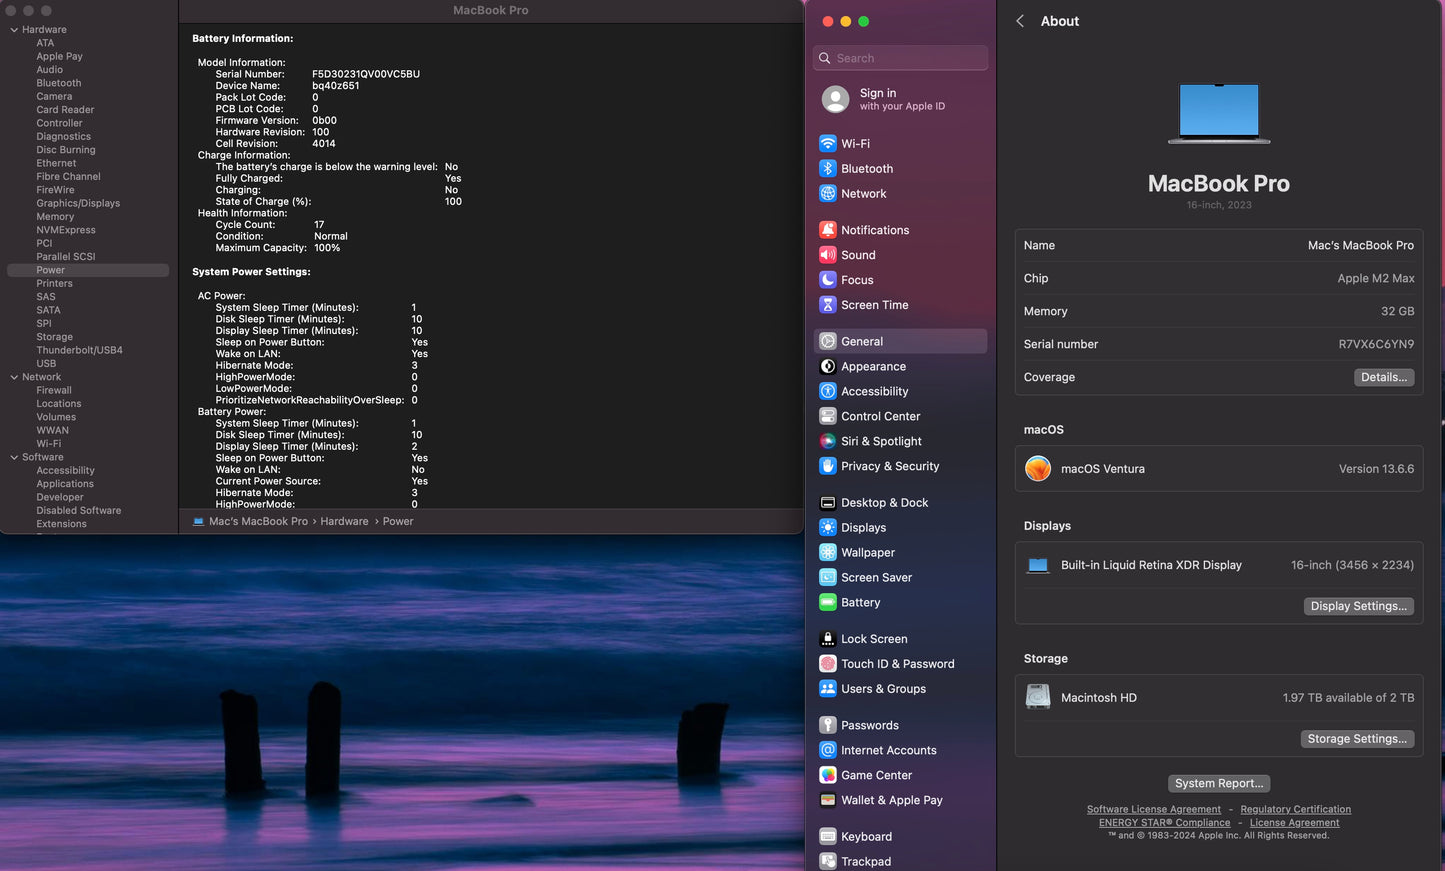Collapse the Network tree section
This screenshot has height=871, width=1445.
click(x=14, y=377)
